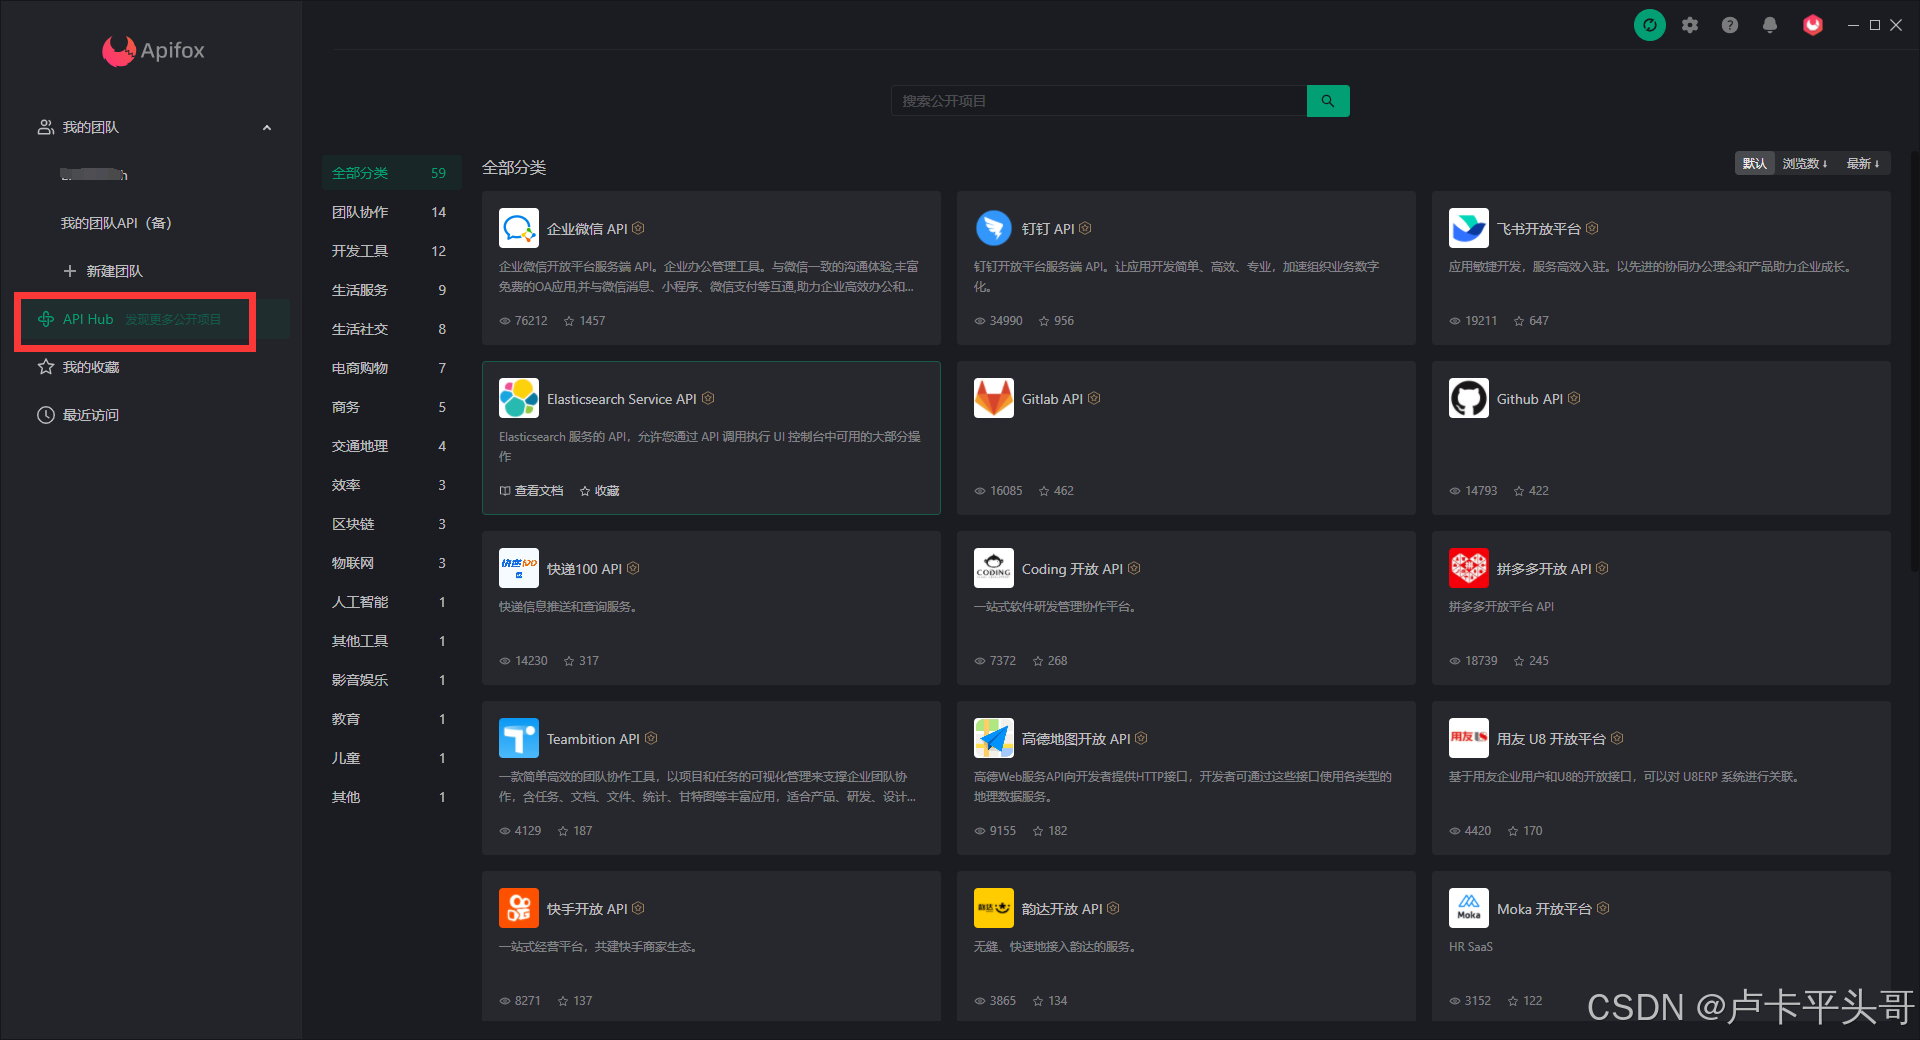Open the 快手开放 API icon

point(519,908)
